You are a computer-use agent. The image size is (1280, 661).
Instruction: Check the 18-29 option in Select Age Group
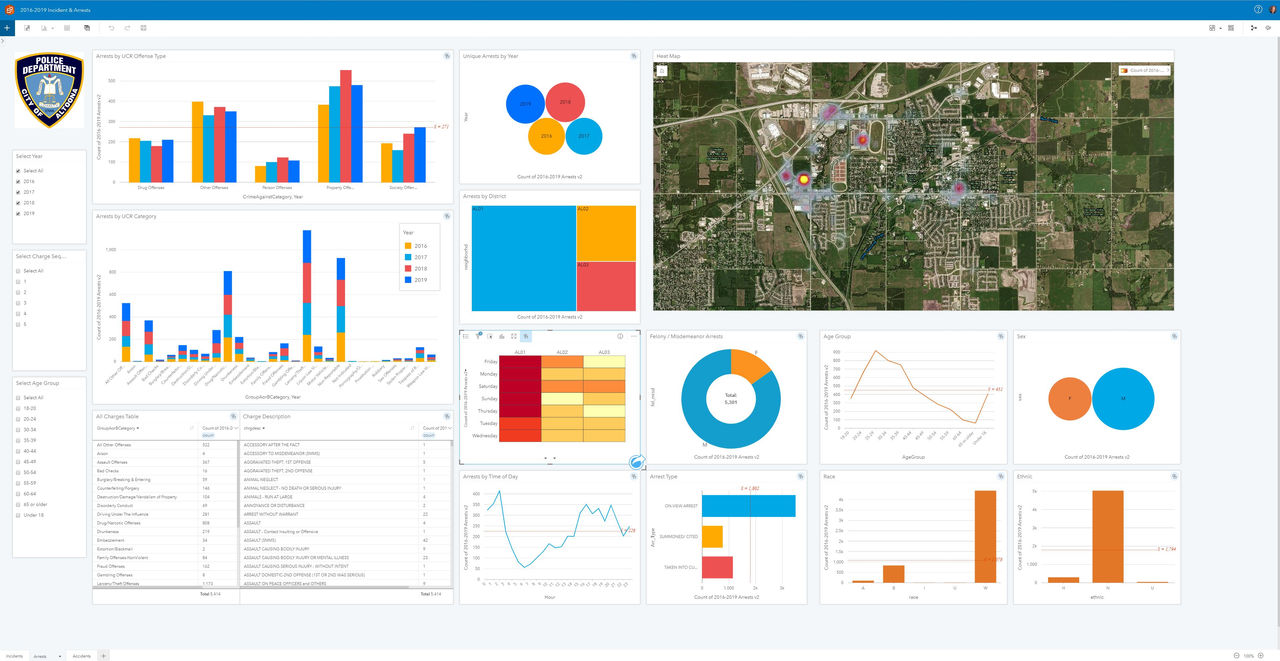pos(17,408)
